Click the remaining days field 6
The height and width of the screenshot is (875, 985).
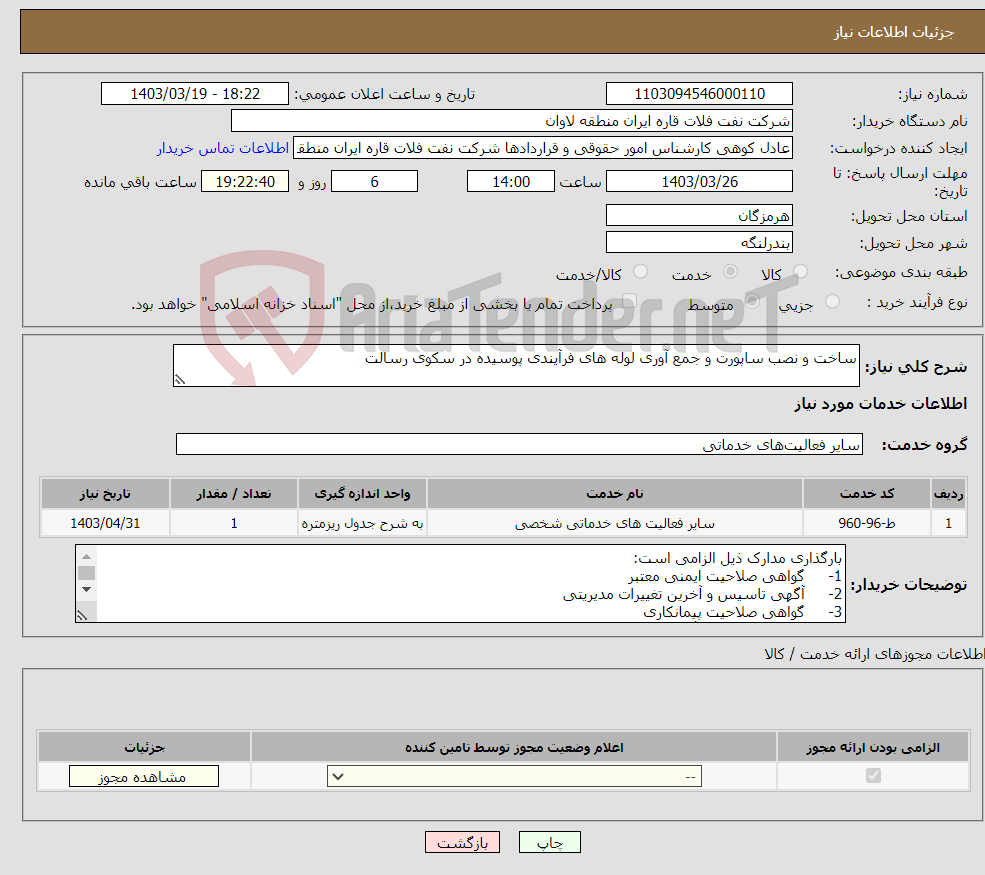click(x=374, y=182)
